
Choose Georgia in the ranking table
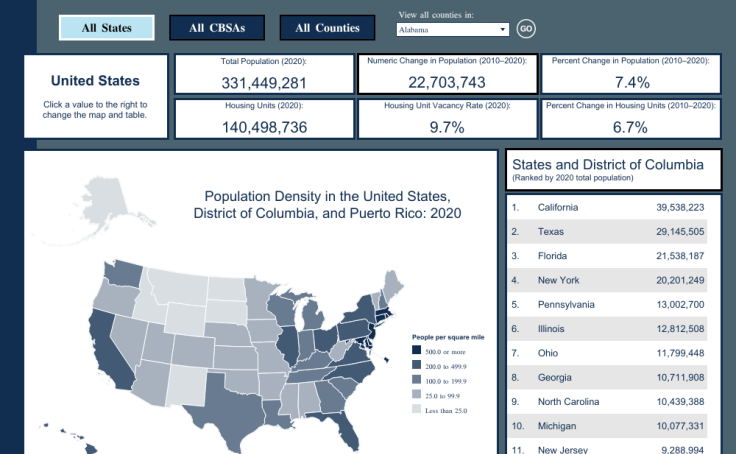pos(608,377)
